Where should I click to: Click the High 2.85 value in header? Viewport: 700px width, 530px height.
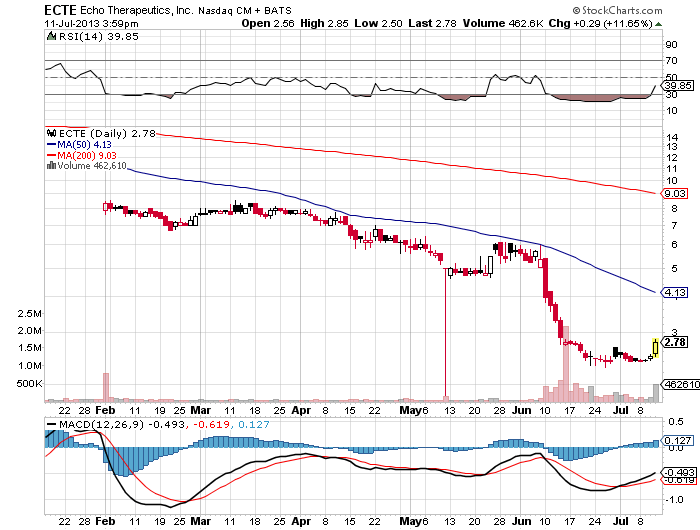tap(324, 23)
